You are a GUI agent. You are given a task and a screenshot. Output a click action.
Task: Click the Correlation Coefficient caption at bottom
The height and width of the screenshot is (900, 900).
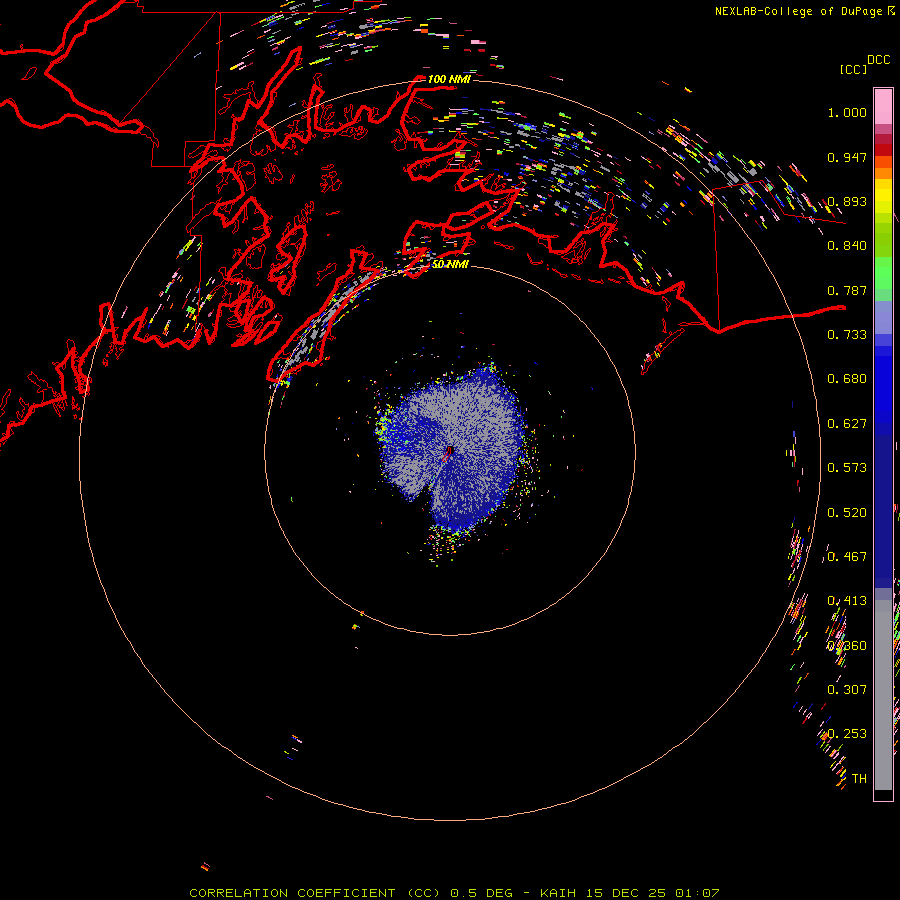click(x=454, y=893)
